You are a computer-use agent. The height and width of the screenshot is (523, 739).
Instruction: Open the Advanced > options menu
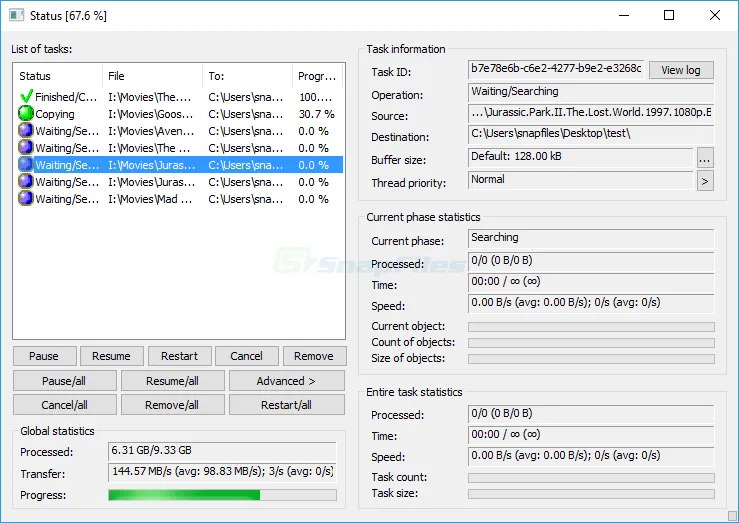pos(287,381)
